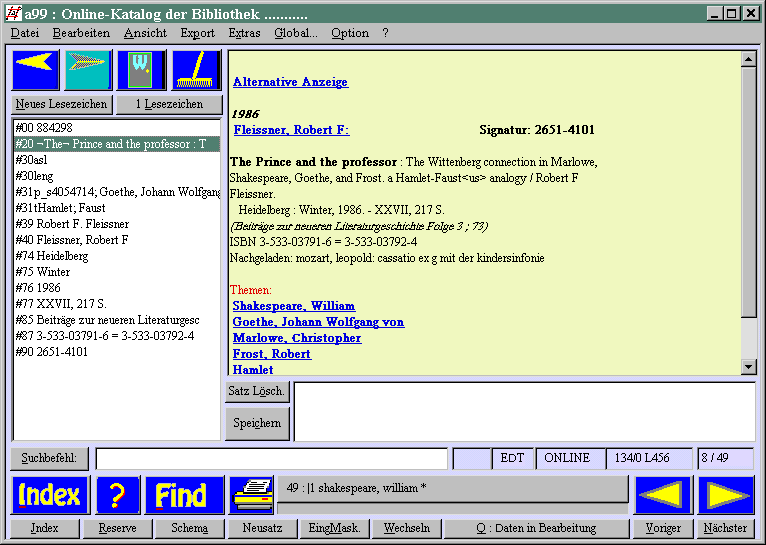Viewport: 766px width, 545px height.
Task: Select field row #31p_s4054714; Goethe
Action: click(117, 192)
